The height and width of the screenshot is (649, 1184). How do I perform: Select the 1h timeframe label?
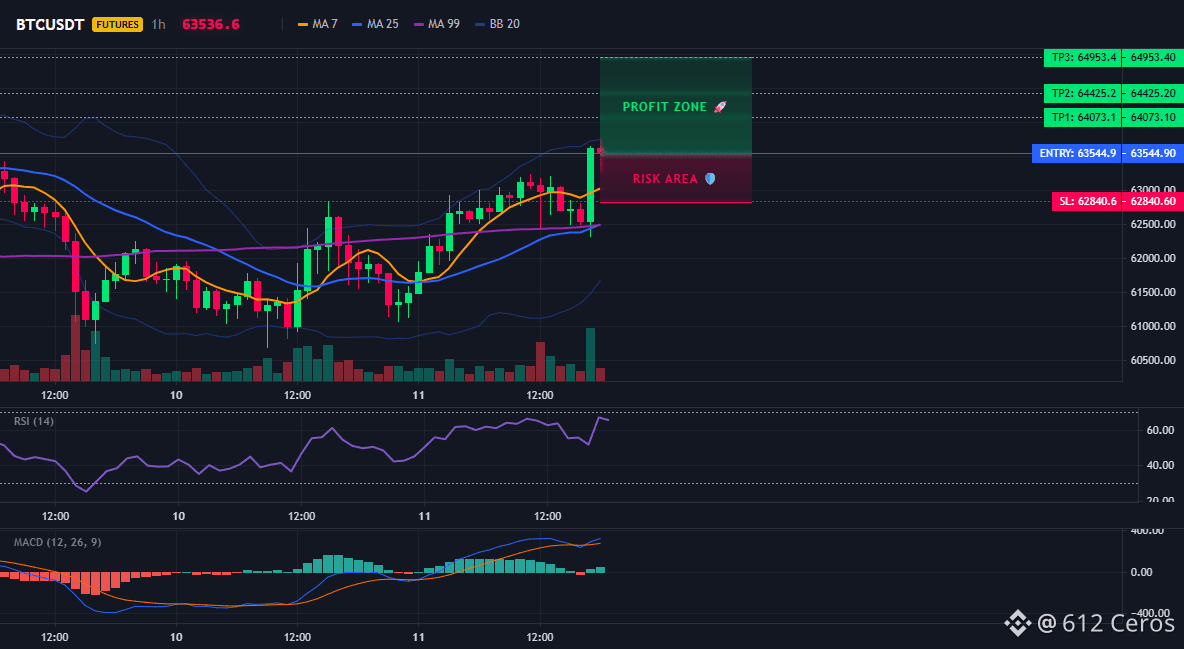(x=159, y=24)
